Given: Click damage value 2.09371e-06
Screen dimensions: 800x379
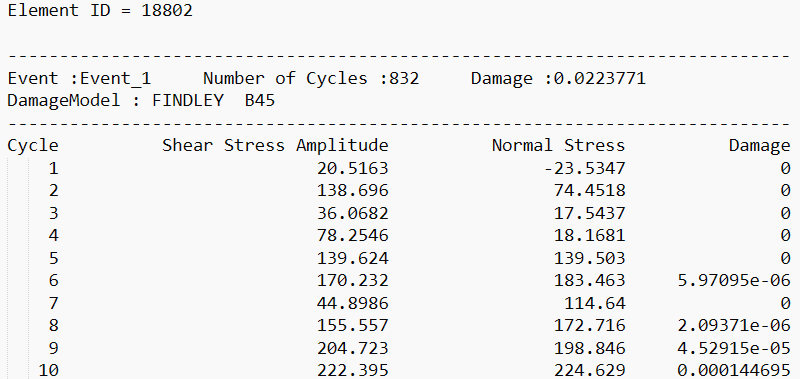Looking at the screenshot, I should click(734, 325).
